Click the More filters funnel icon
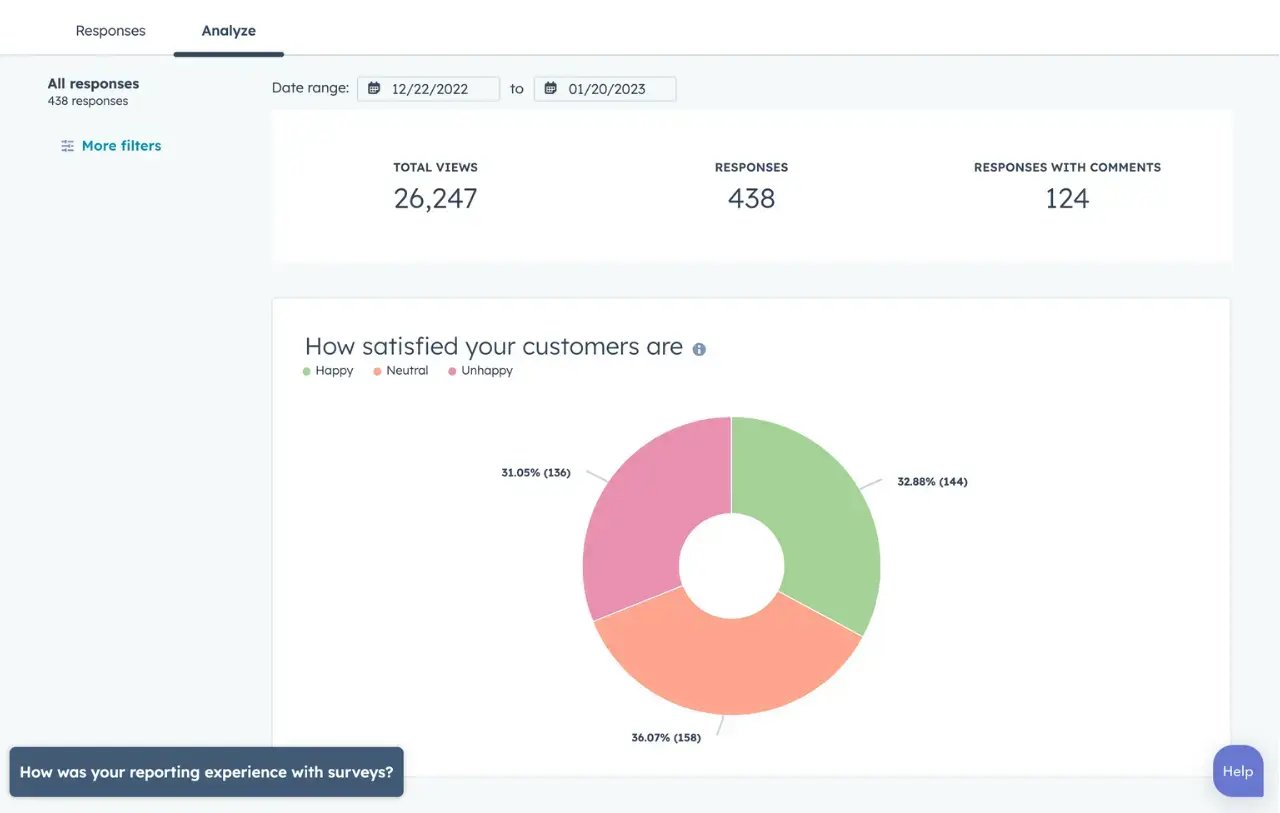 pos(66,145)
